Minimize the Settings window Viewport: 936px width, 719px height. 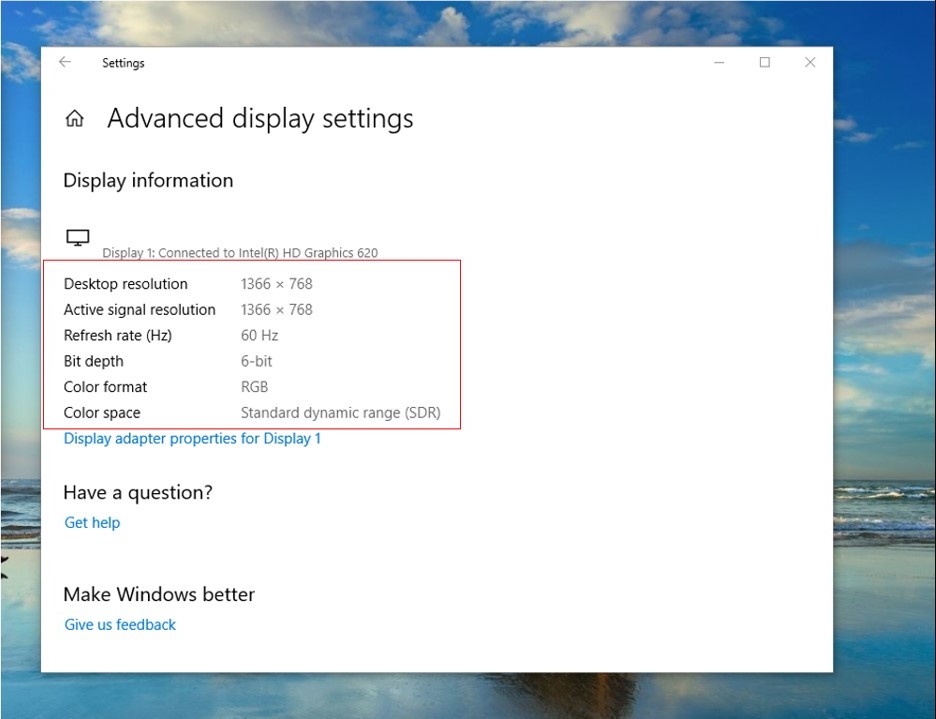[719, 62]
